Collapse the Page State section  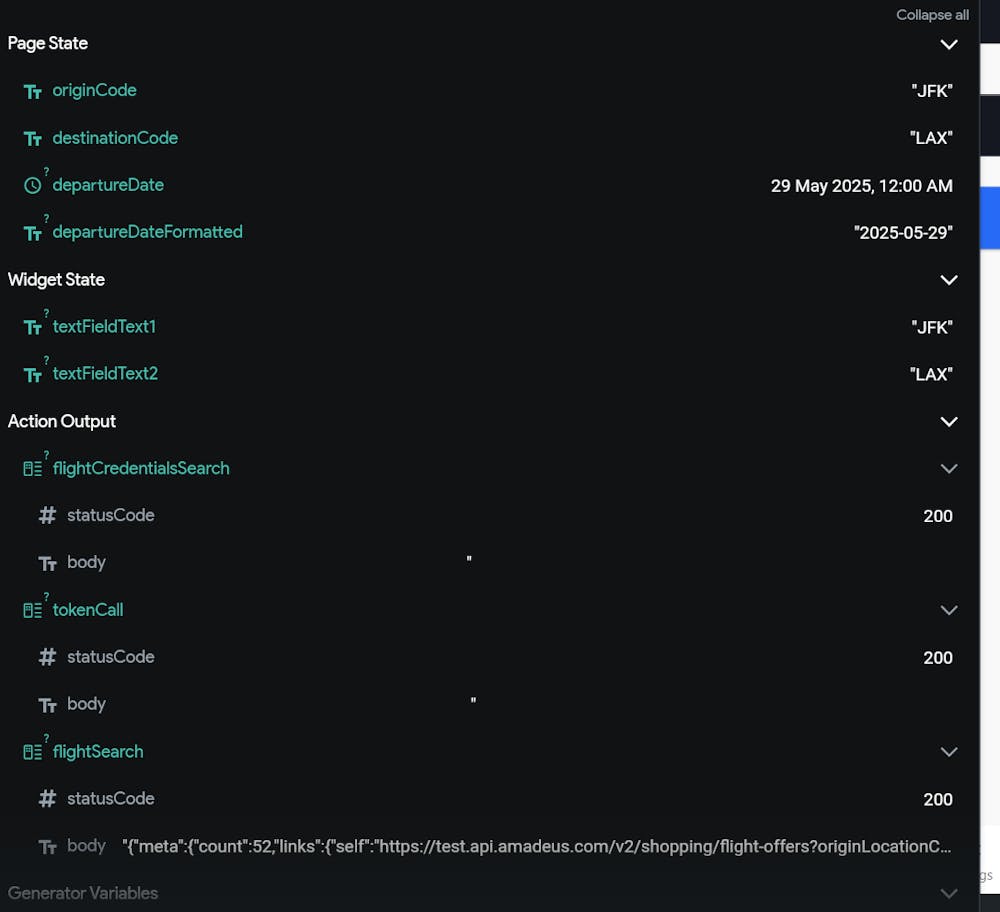point(949,44)
